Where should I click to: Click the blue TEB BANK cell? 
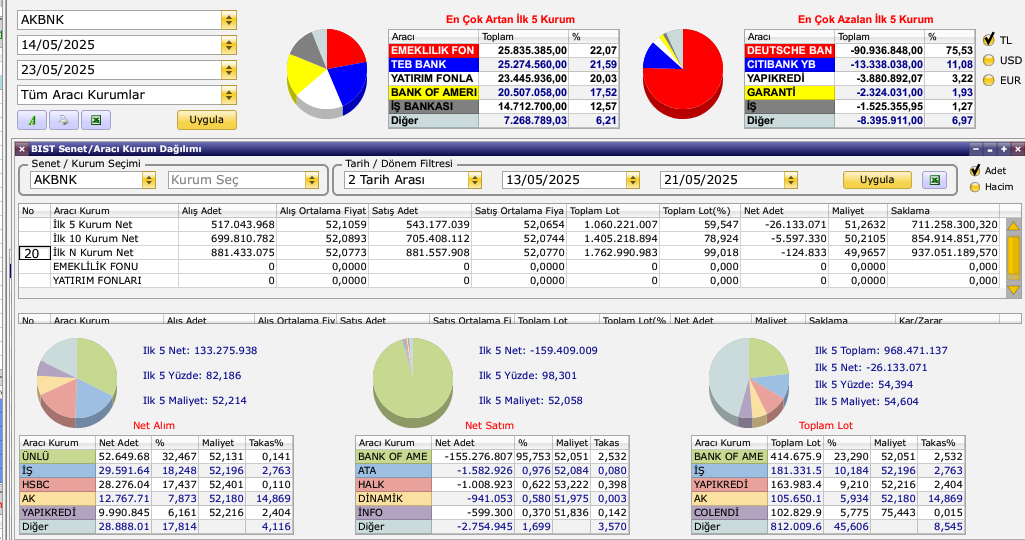point(433,64)
